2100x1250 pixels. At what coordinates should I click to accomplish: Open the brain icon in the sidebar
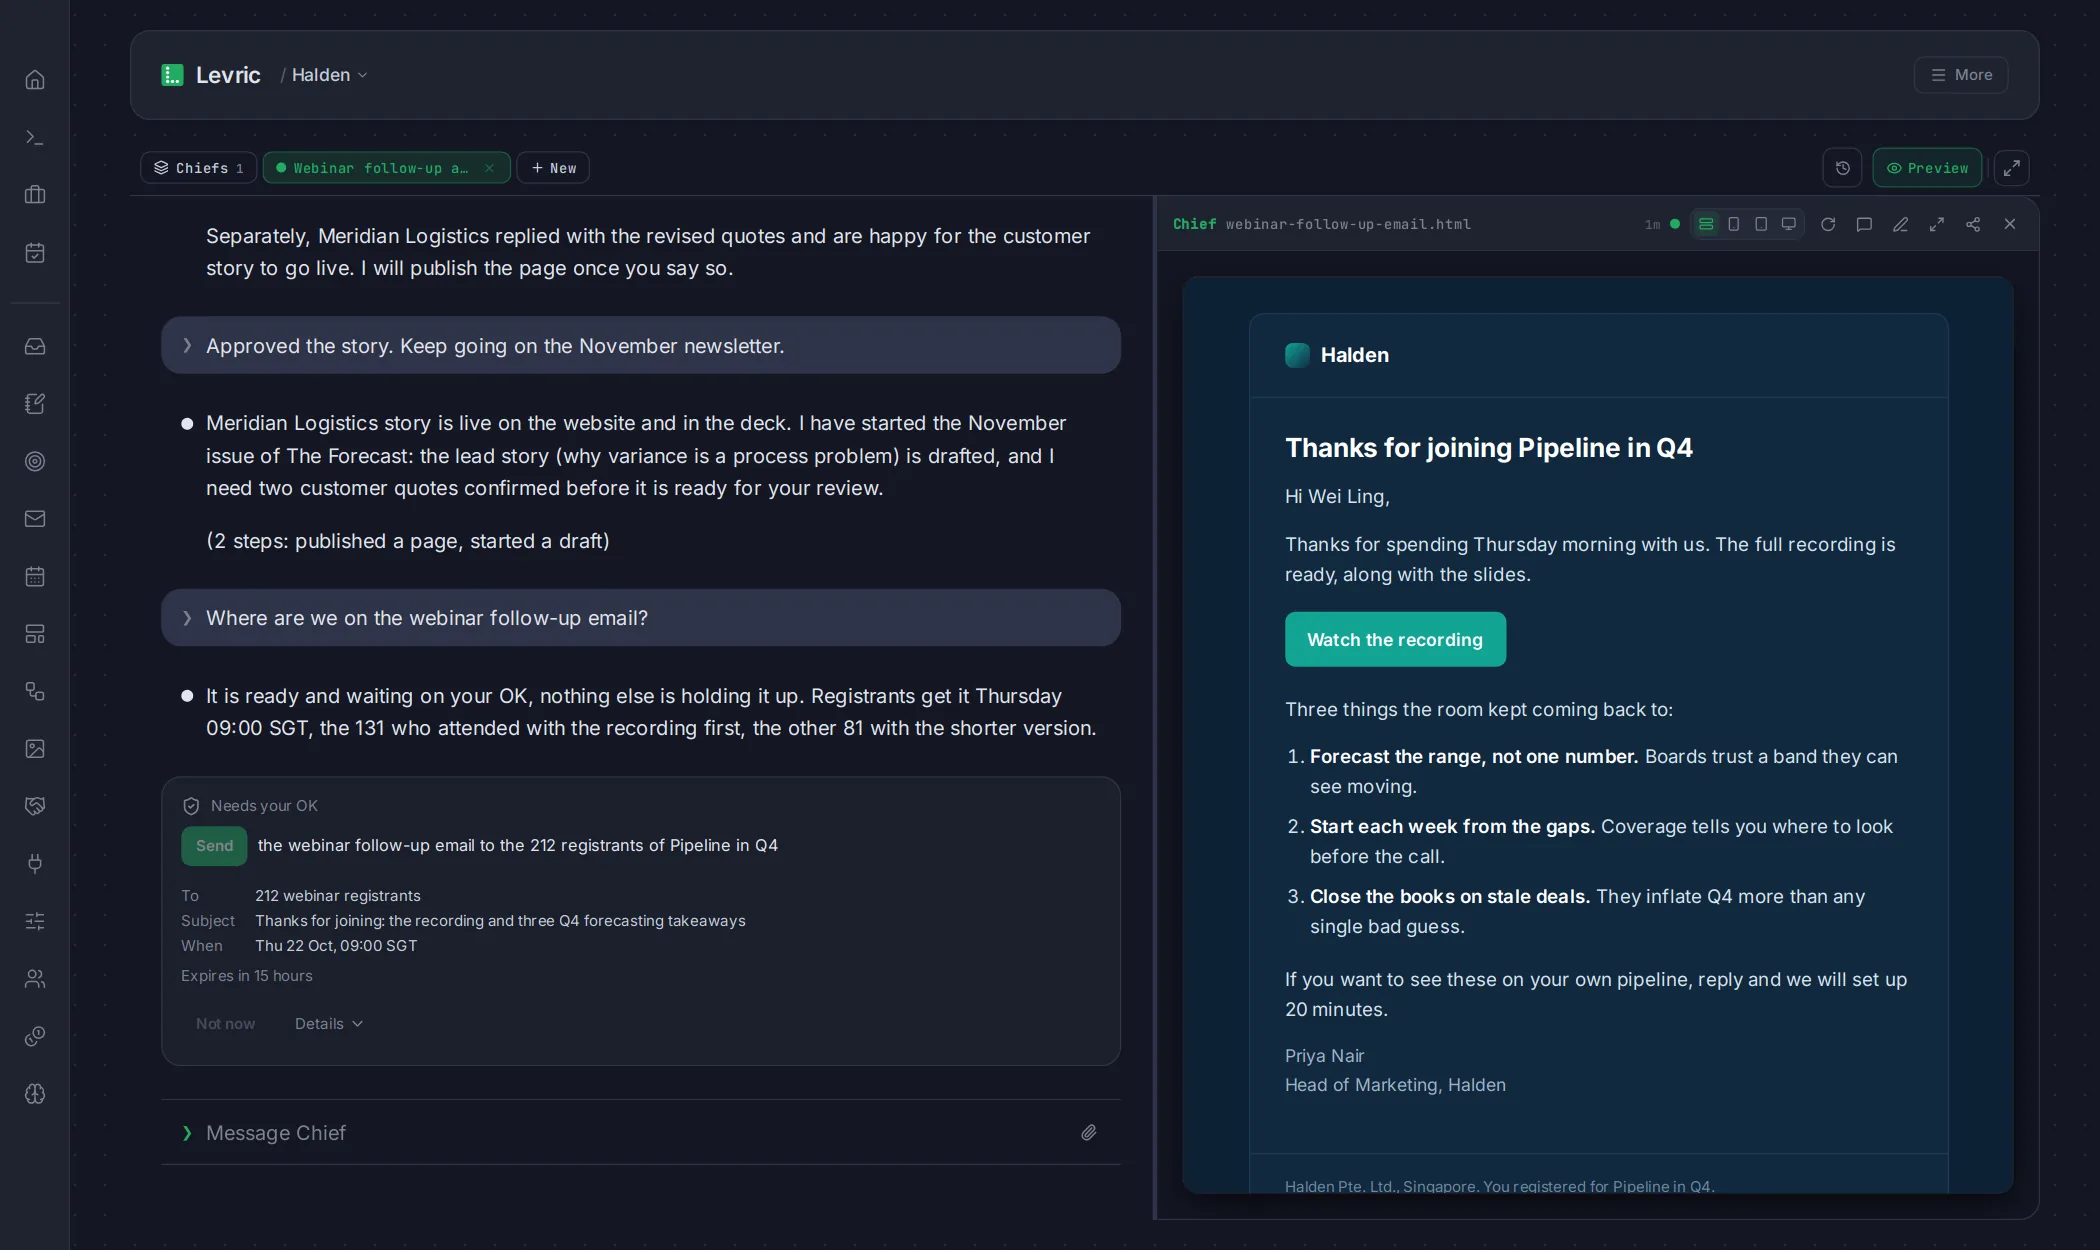pyautogui.click(x=35, y=1094)
